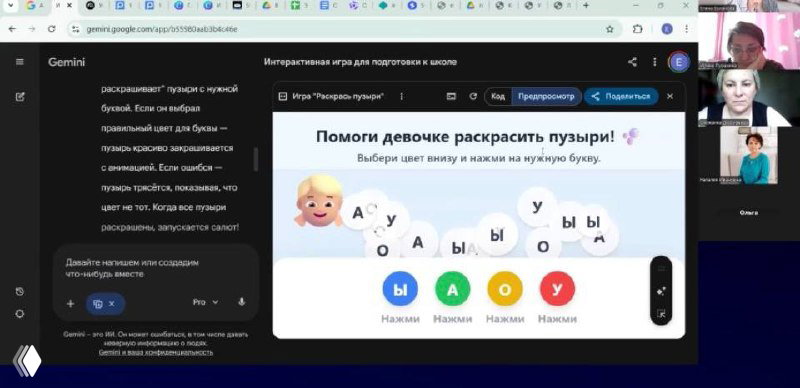Viewport: 800px width, 388px height.
Task: Select the video thumbnail of the woman in teal
Action: pos(748,155)
